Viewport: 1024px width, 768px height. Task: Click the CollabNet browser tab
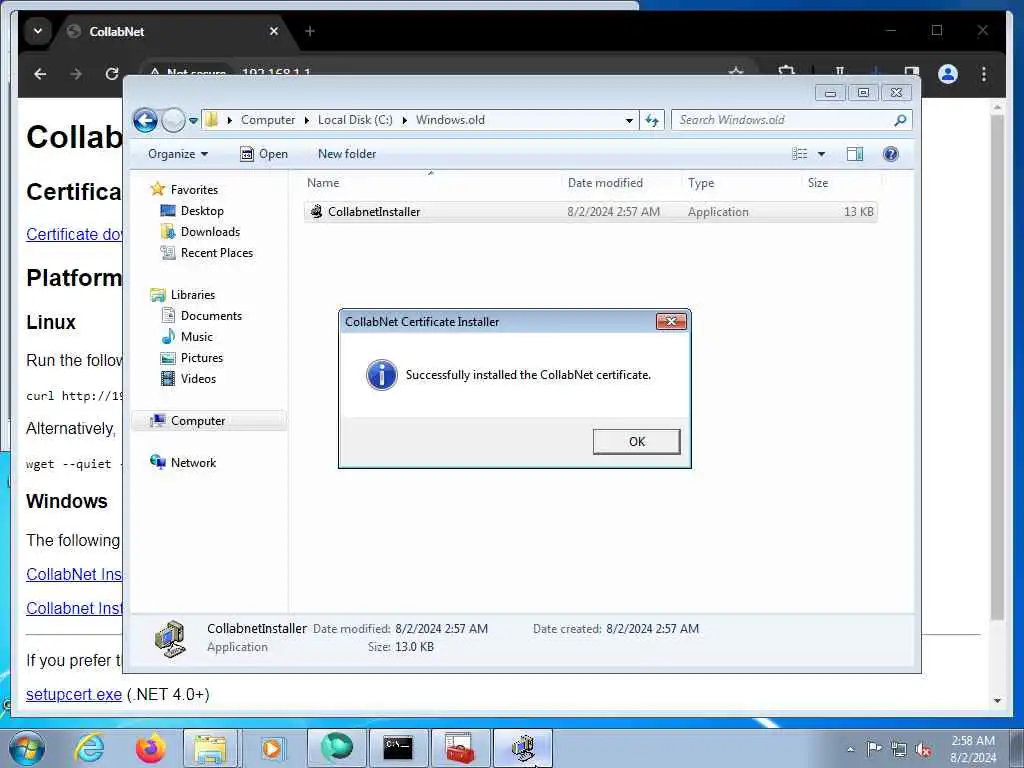click(174, 31)
